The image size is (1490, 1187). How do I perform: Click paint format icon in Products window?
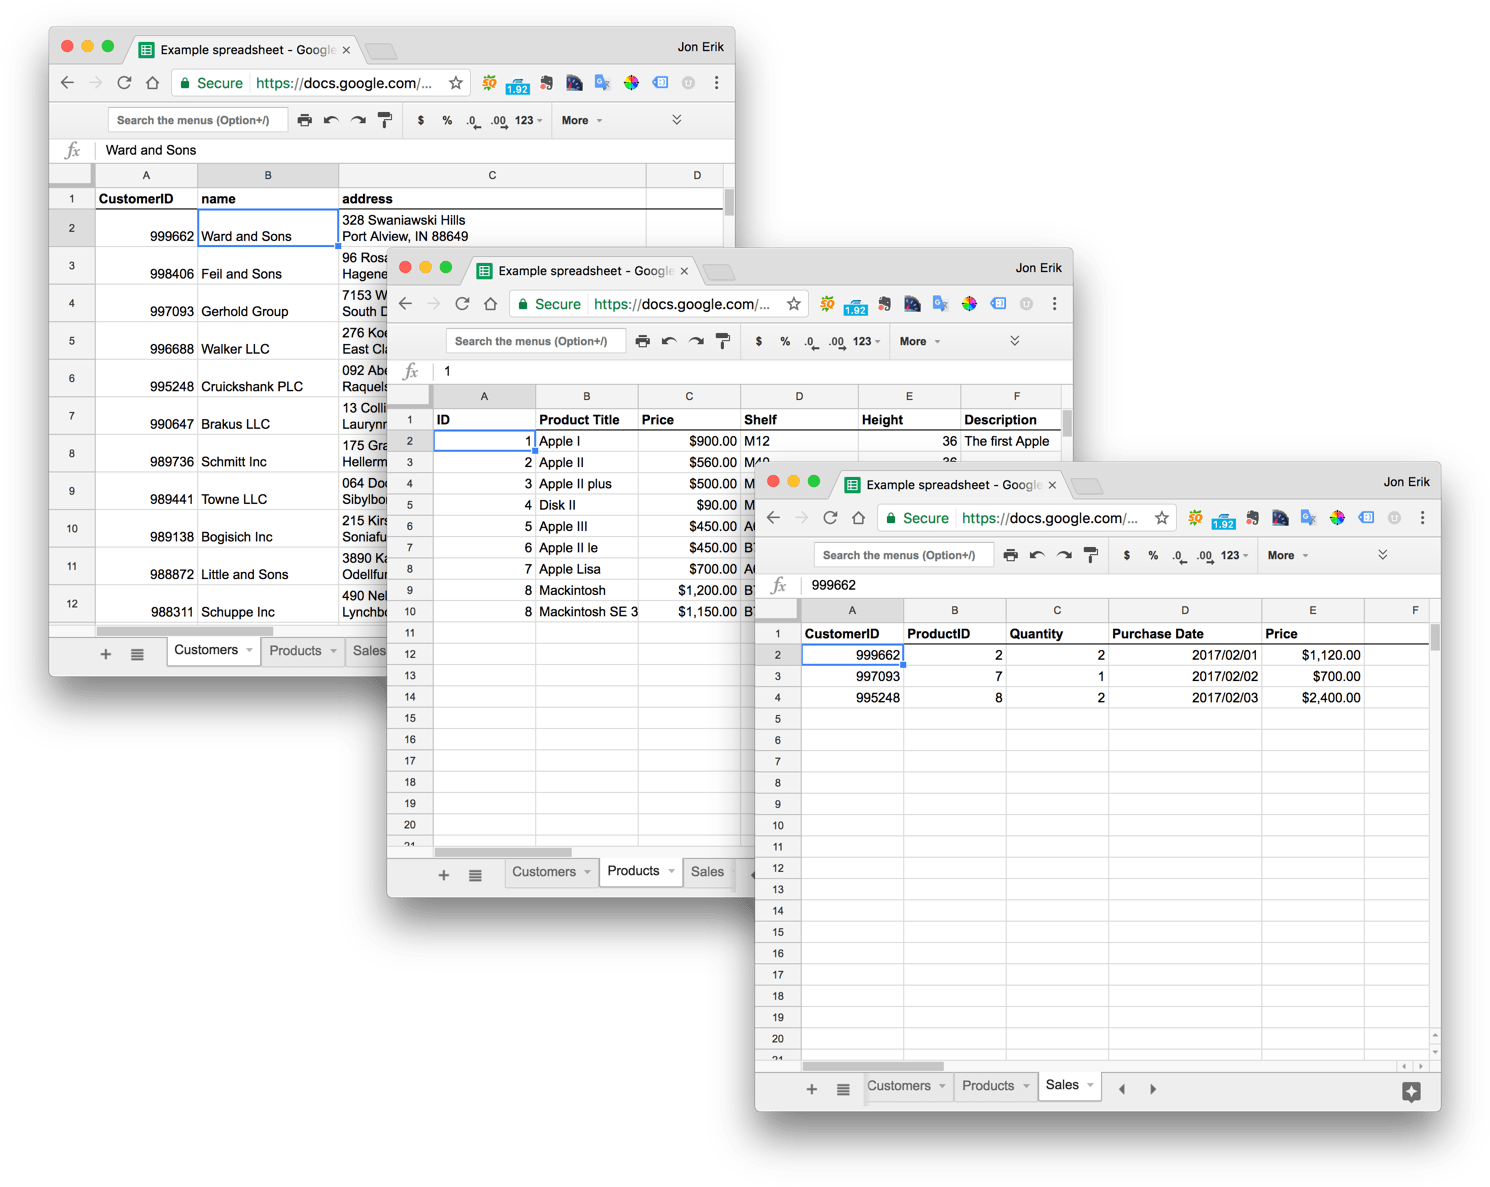tap(723, 341)
